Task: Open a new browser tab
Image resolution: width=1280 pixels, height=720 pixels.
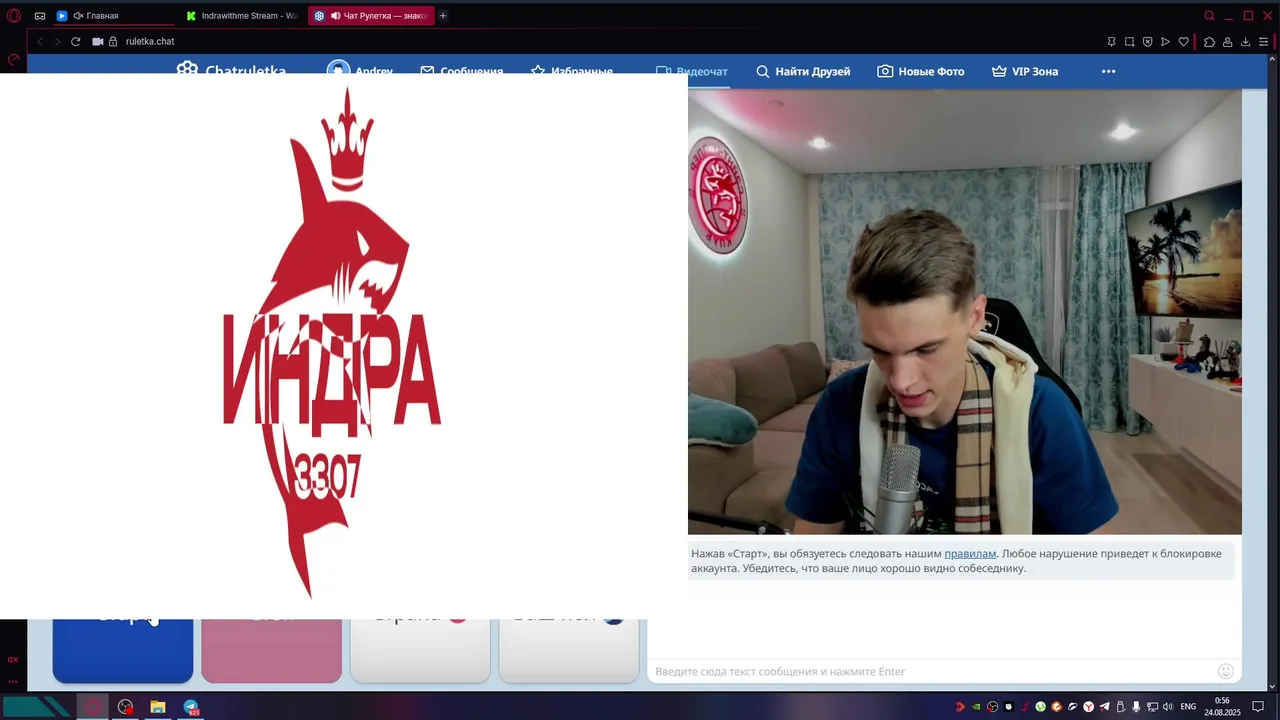Action: point(443,16)
